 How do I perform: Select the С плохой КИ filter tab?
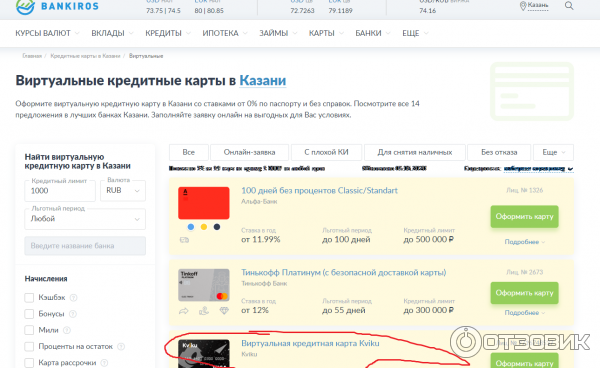[326, 152]
